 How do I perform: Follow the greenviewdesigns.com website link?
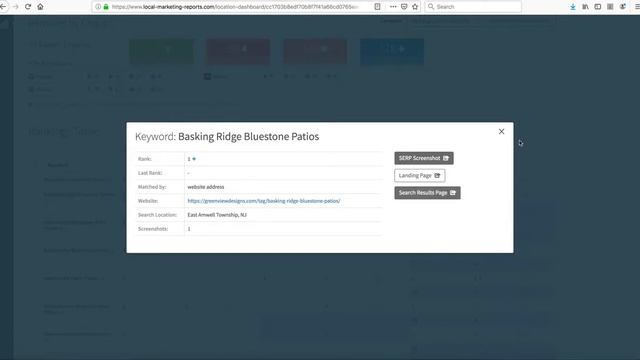(264, 201)
